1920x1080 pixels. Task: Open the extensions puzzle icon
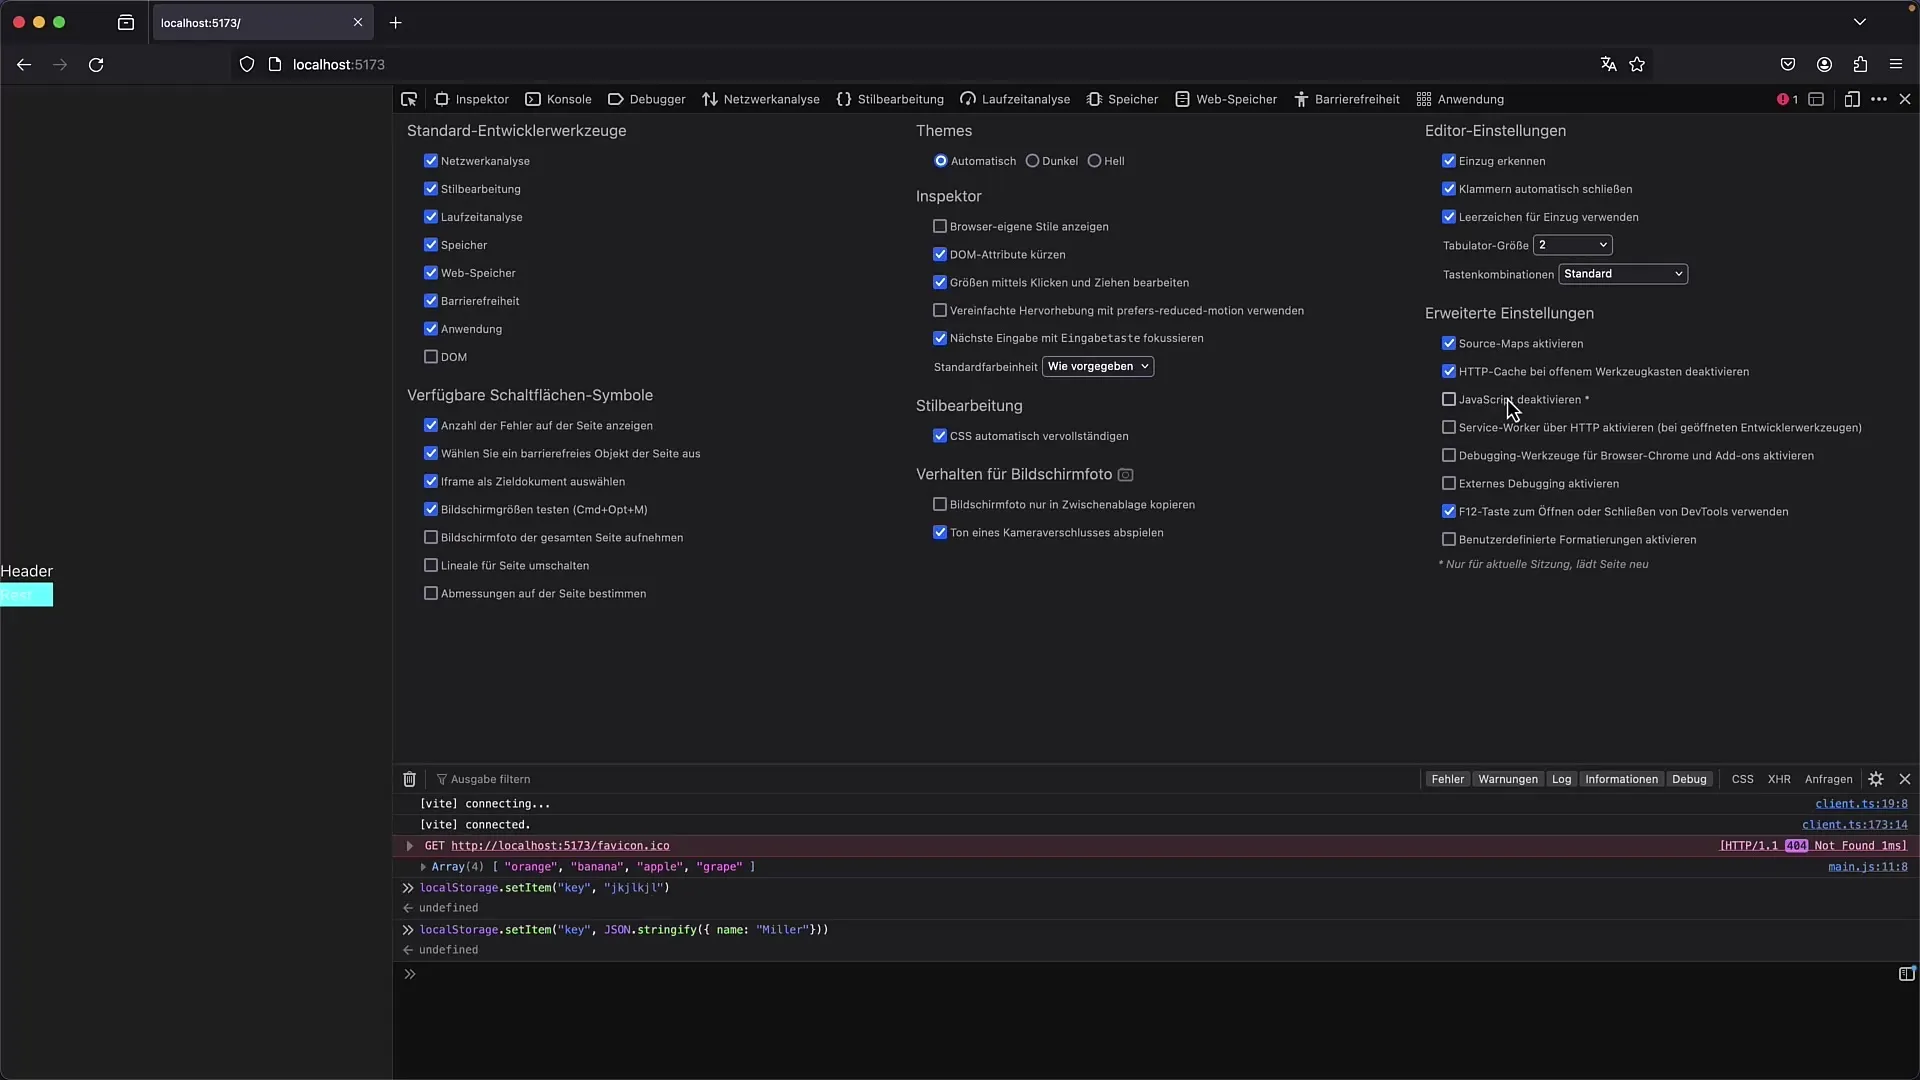point(1860,64)
